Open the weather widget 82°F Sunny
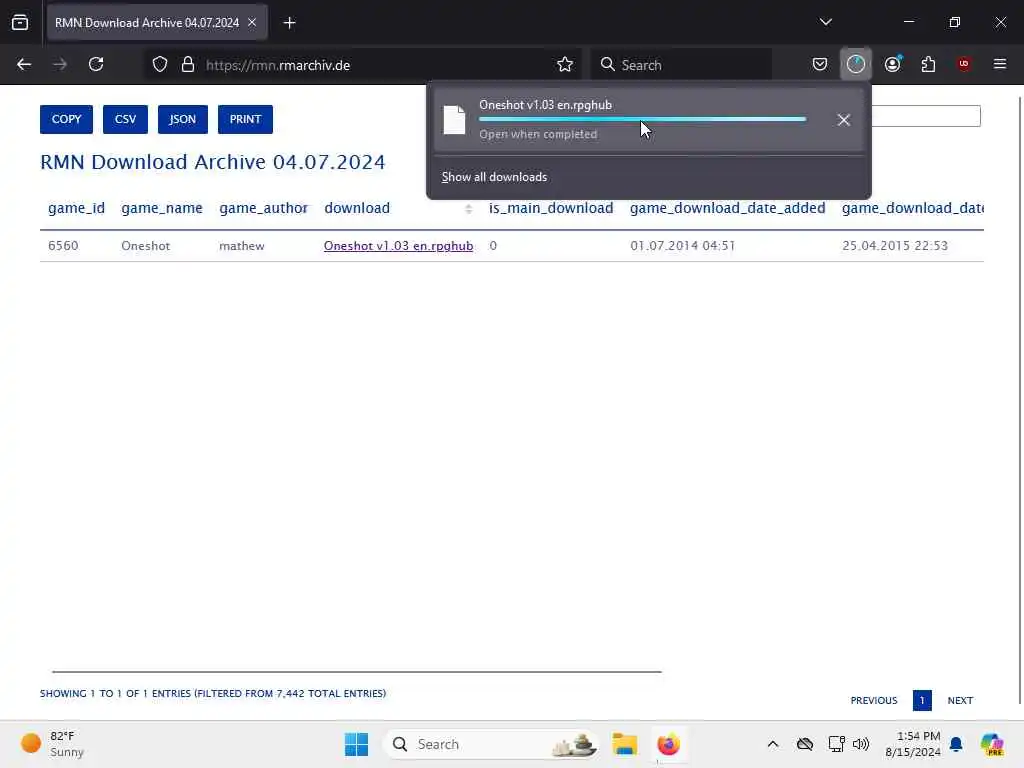The image size is (1024, 768). [54, 744]
